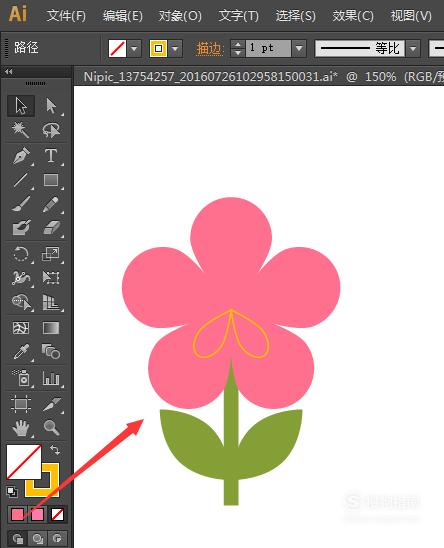Screen dimensions: 444x548
Task: Open the 等比 width profile dropdown
Action: click(x=413, y=48)
